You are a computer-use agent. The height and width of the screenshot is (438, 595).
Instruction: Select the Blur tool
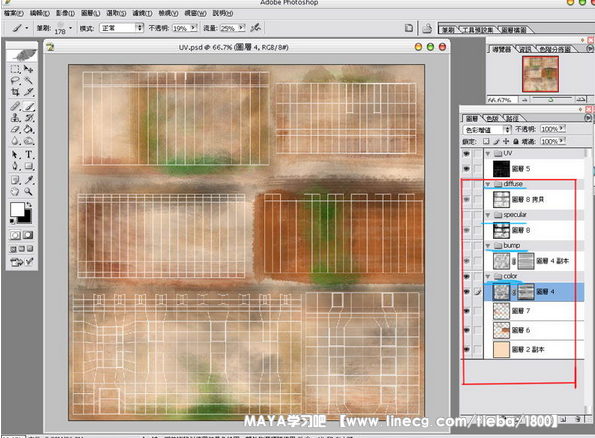(15, 141)
